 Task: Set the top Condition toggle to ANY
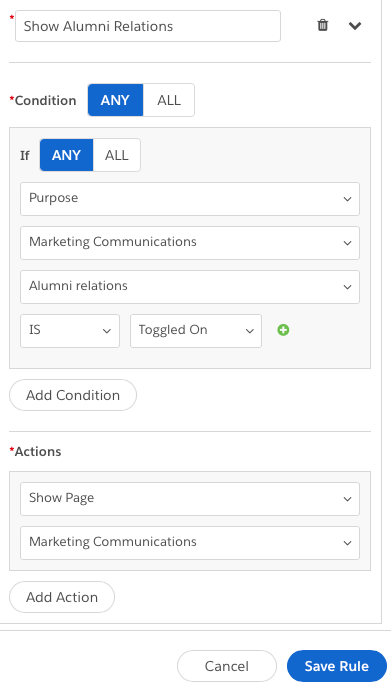[115, 100]
